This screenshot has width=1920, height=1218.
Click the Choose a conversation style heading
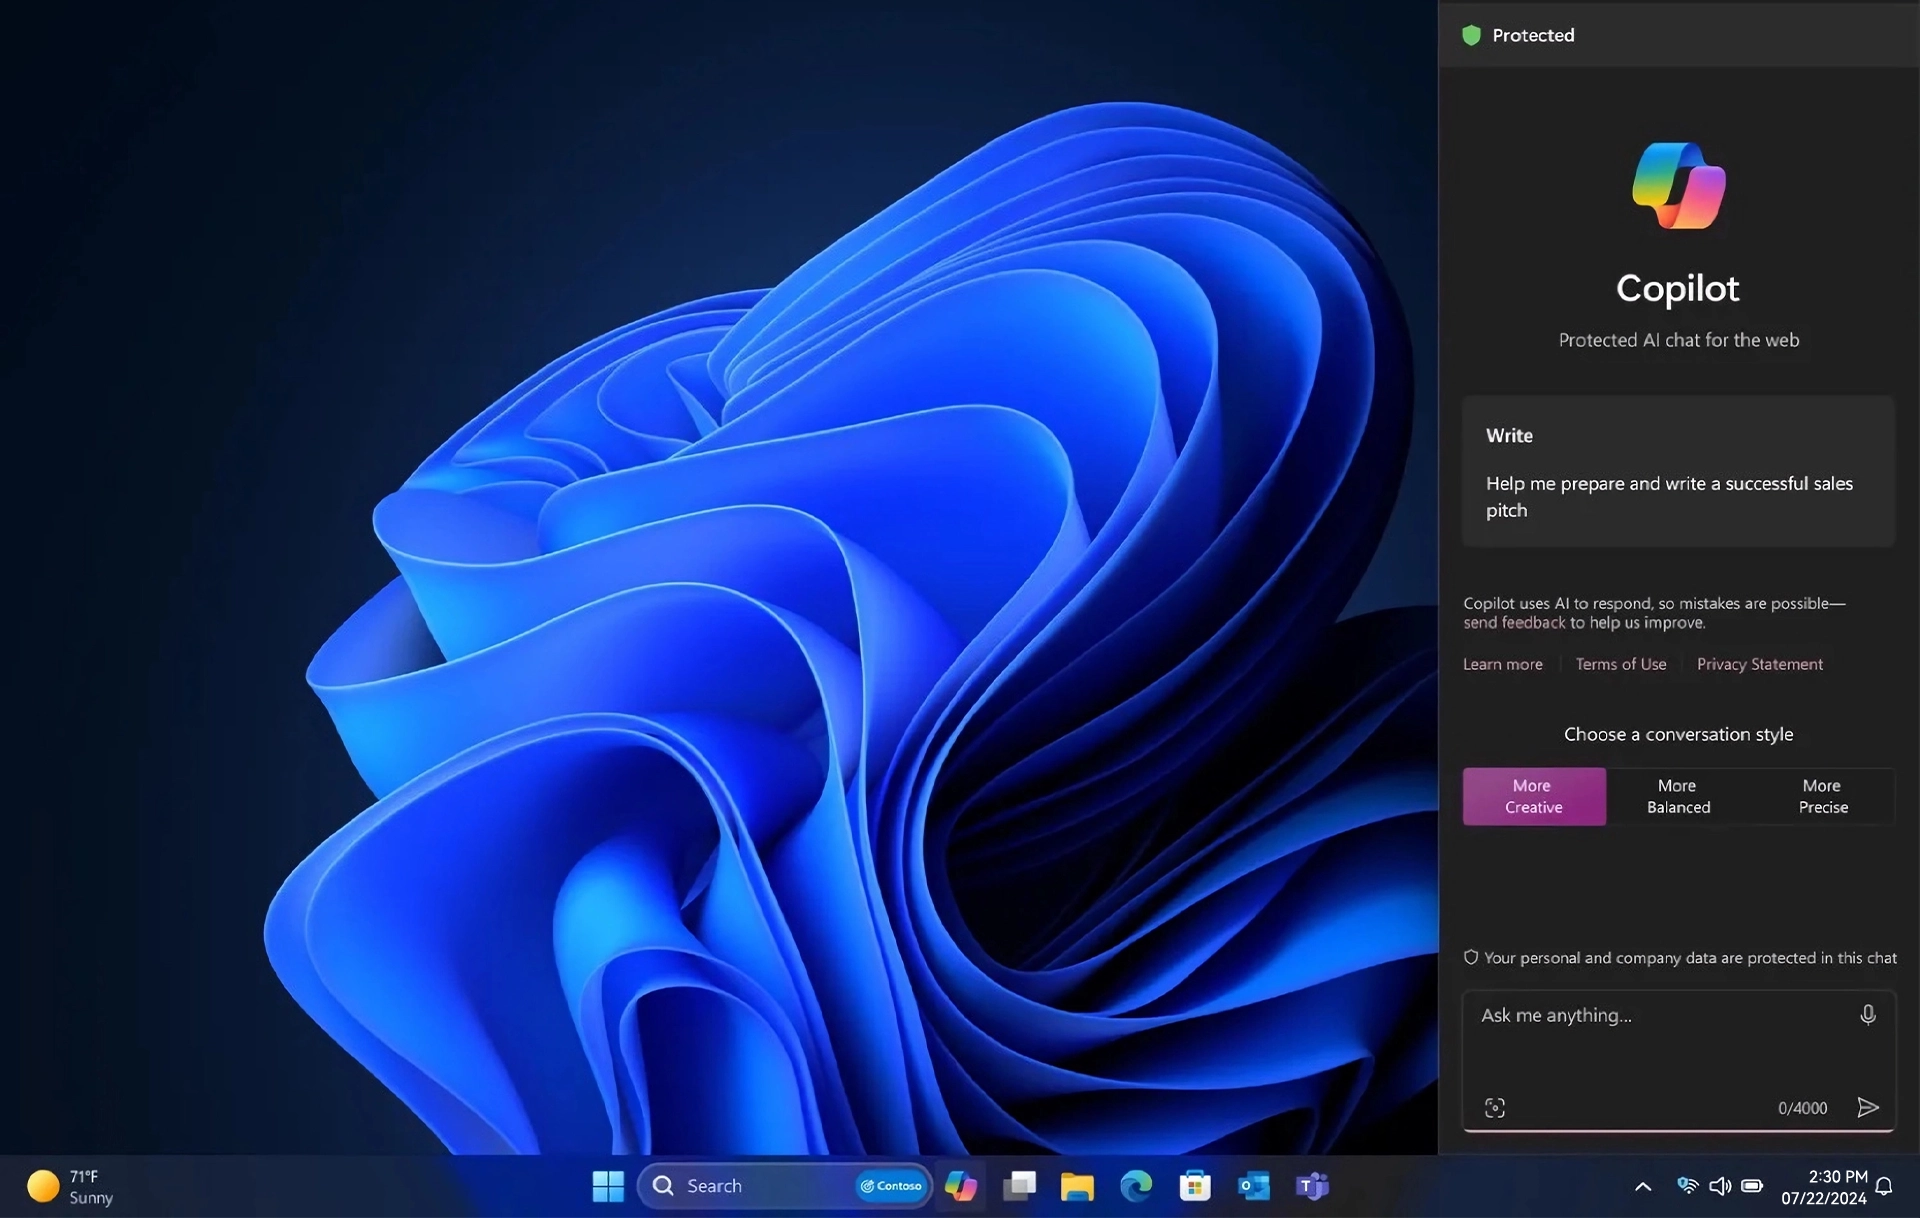[x=1678, y=734]
